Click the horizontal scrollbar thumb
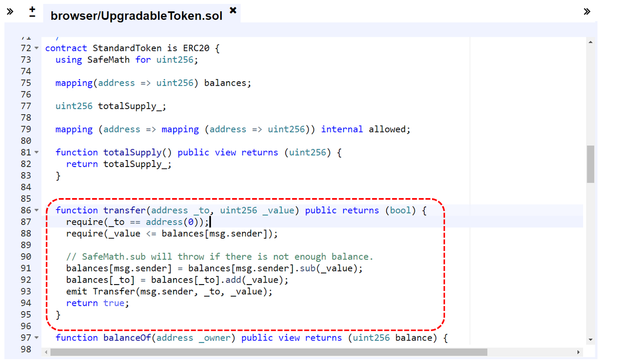The image size is (640, 360). (269, 352)
